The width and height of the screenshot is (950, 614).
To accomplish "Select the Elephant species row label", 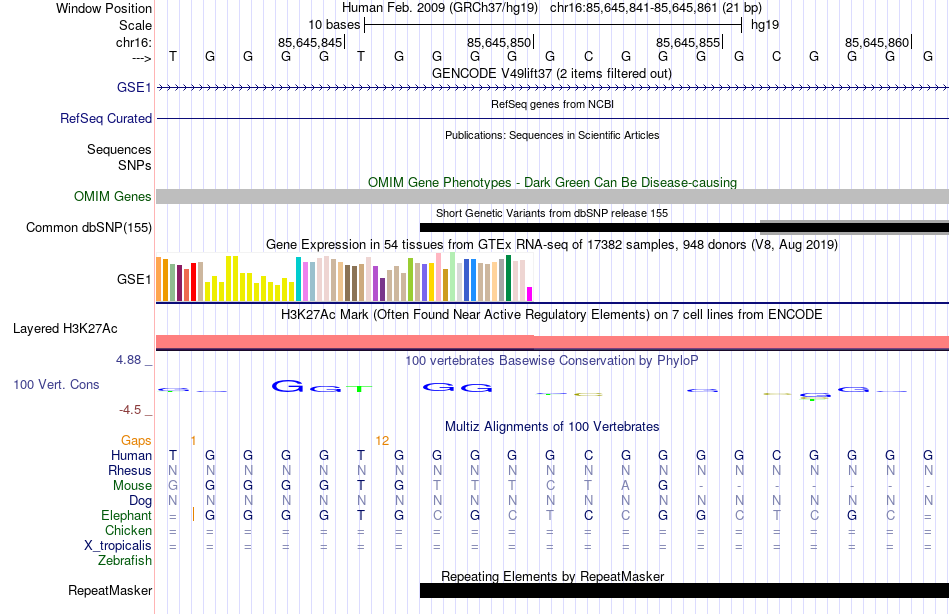I will tap(127, 515).
